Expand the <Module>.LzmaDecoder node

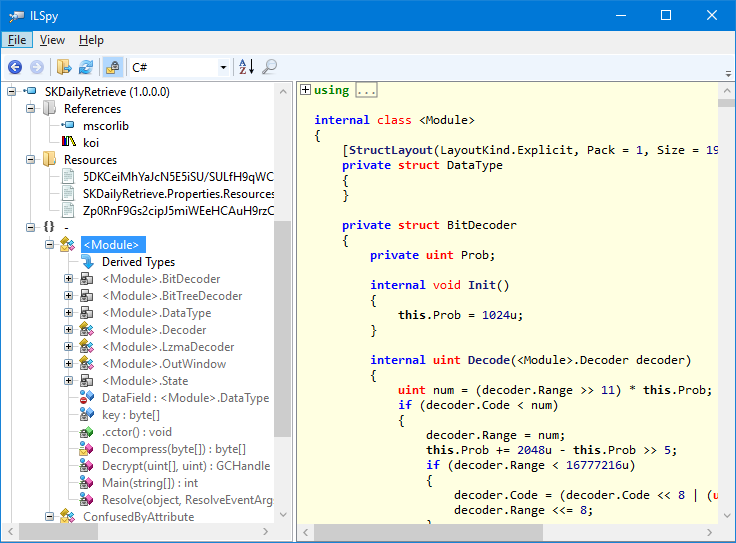click(69, 346)
